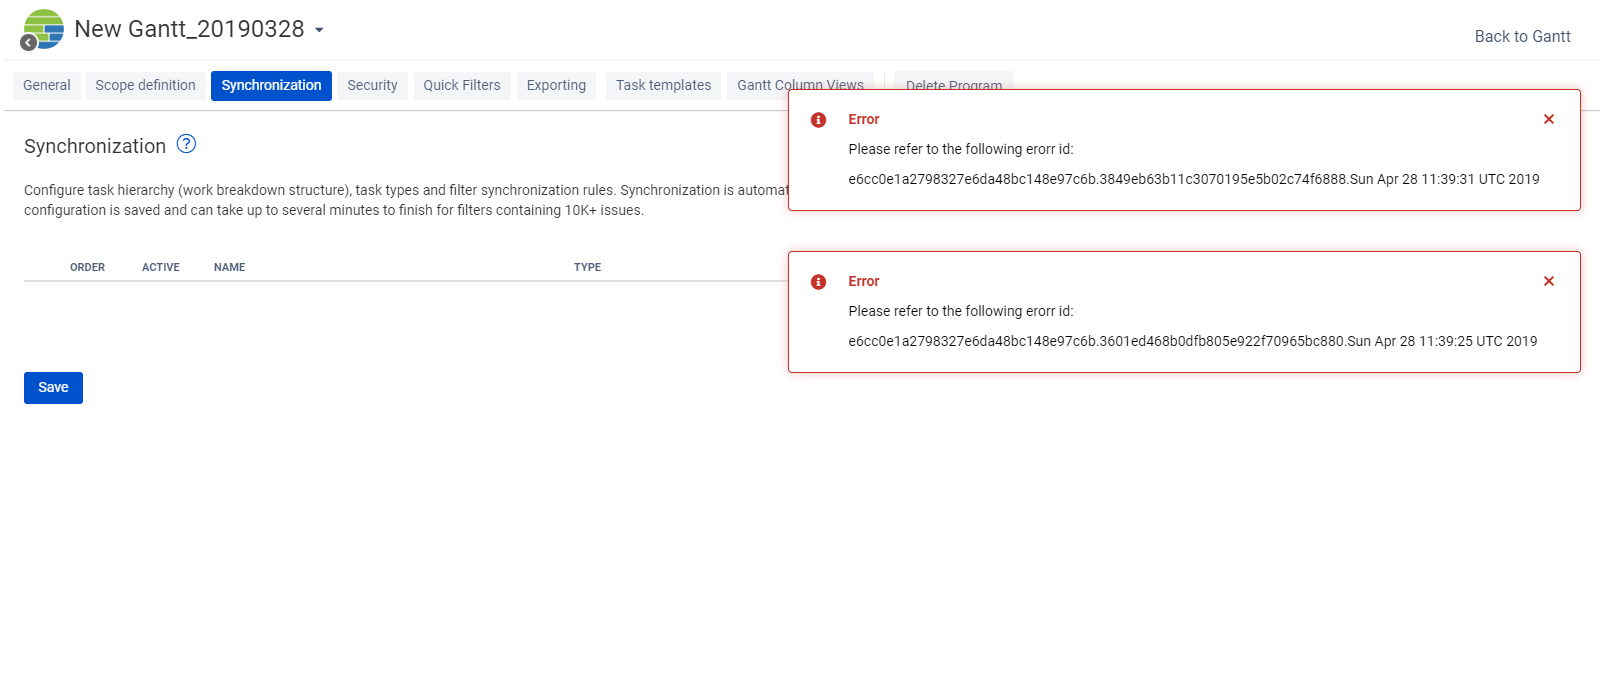
Task: Open the Task templates tab
Action: (663, 86)
